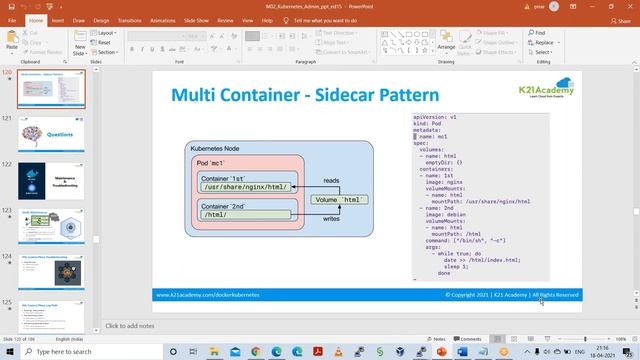Clear all formatting icon
The width and height of the screenshot is (640, 360).
tap(234, 36)
